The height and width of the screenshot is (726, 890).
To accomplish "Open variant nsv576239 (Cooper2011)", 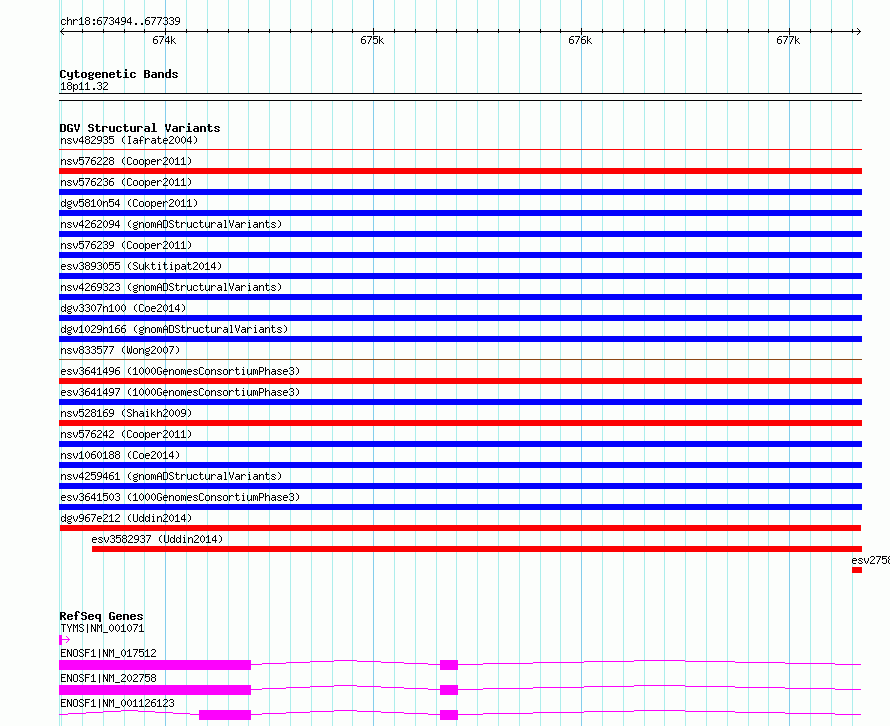I will click(x=126, y=245).
